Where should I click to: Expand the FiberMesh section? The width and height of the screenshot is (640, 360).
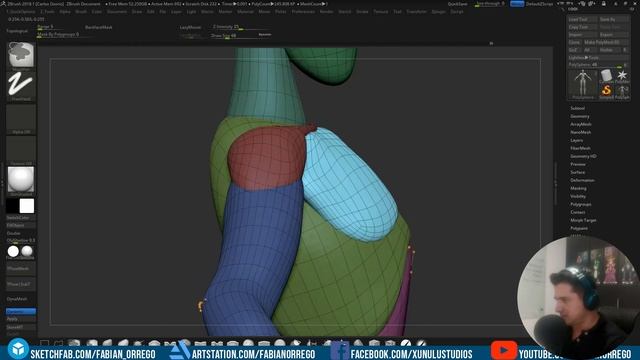tap(580, 148)
